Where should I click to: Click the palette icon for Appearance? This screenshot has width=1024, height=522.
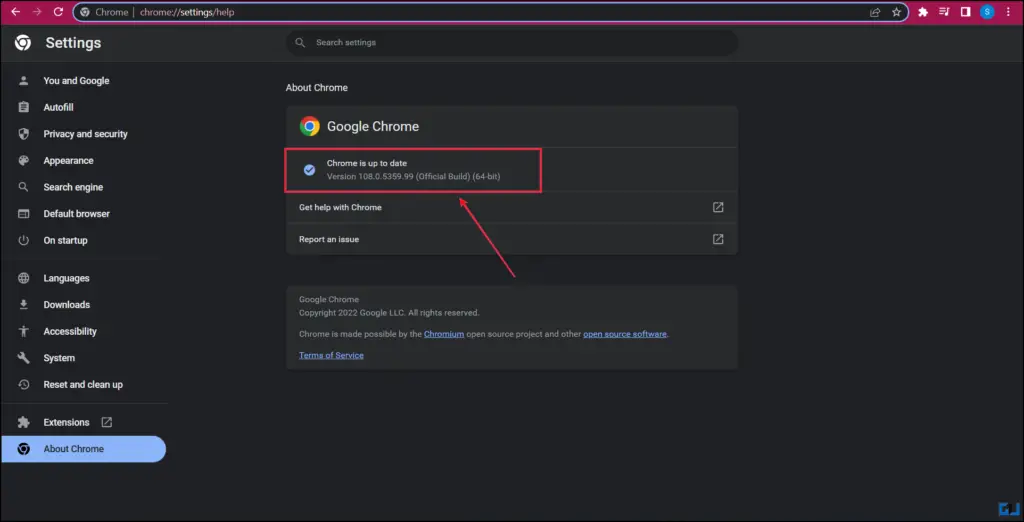pyautogui.click(x=24, y=161)
